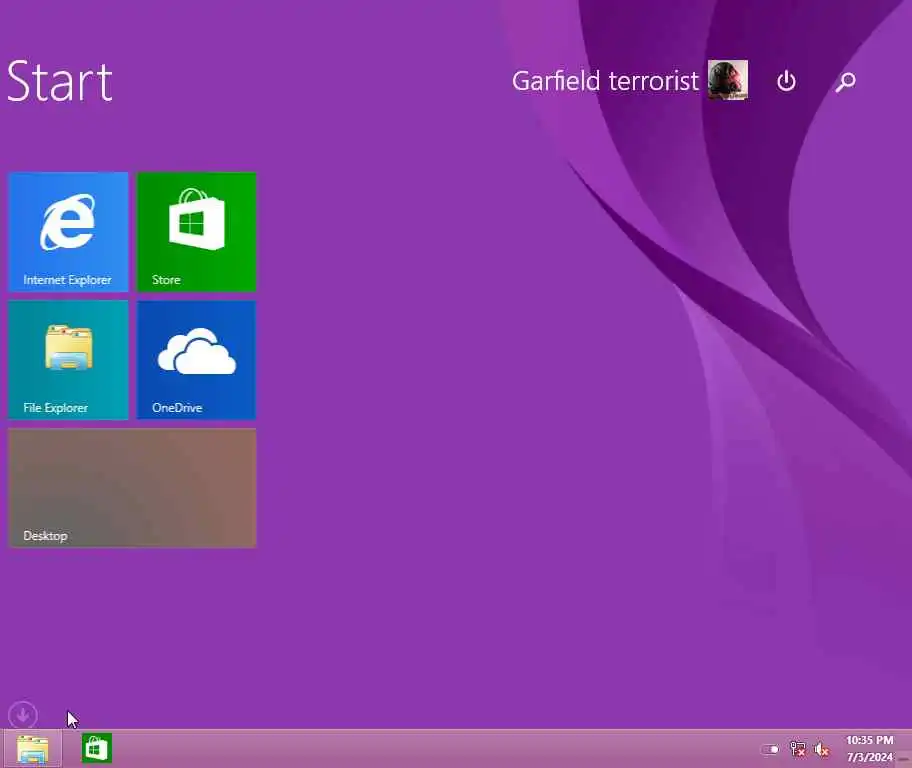Click the network disconnected tray icon
912x768 pixels.
(x=797, y=749)
